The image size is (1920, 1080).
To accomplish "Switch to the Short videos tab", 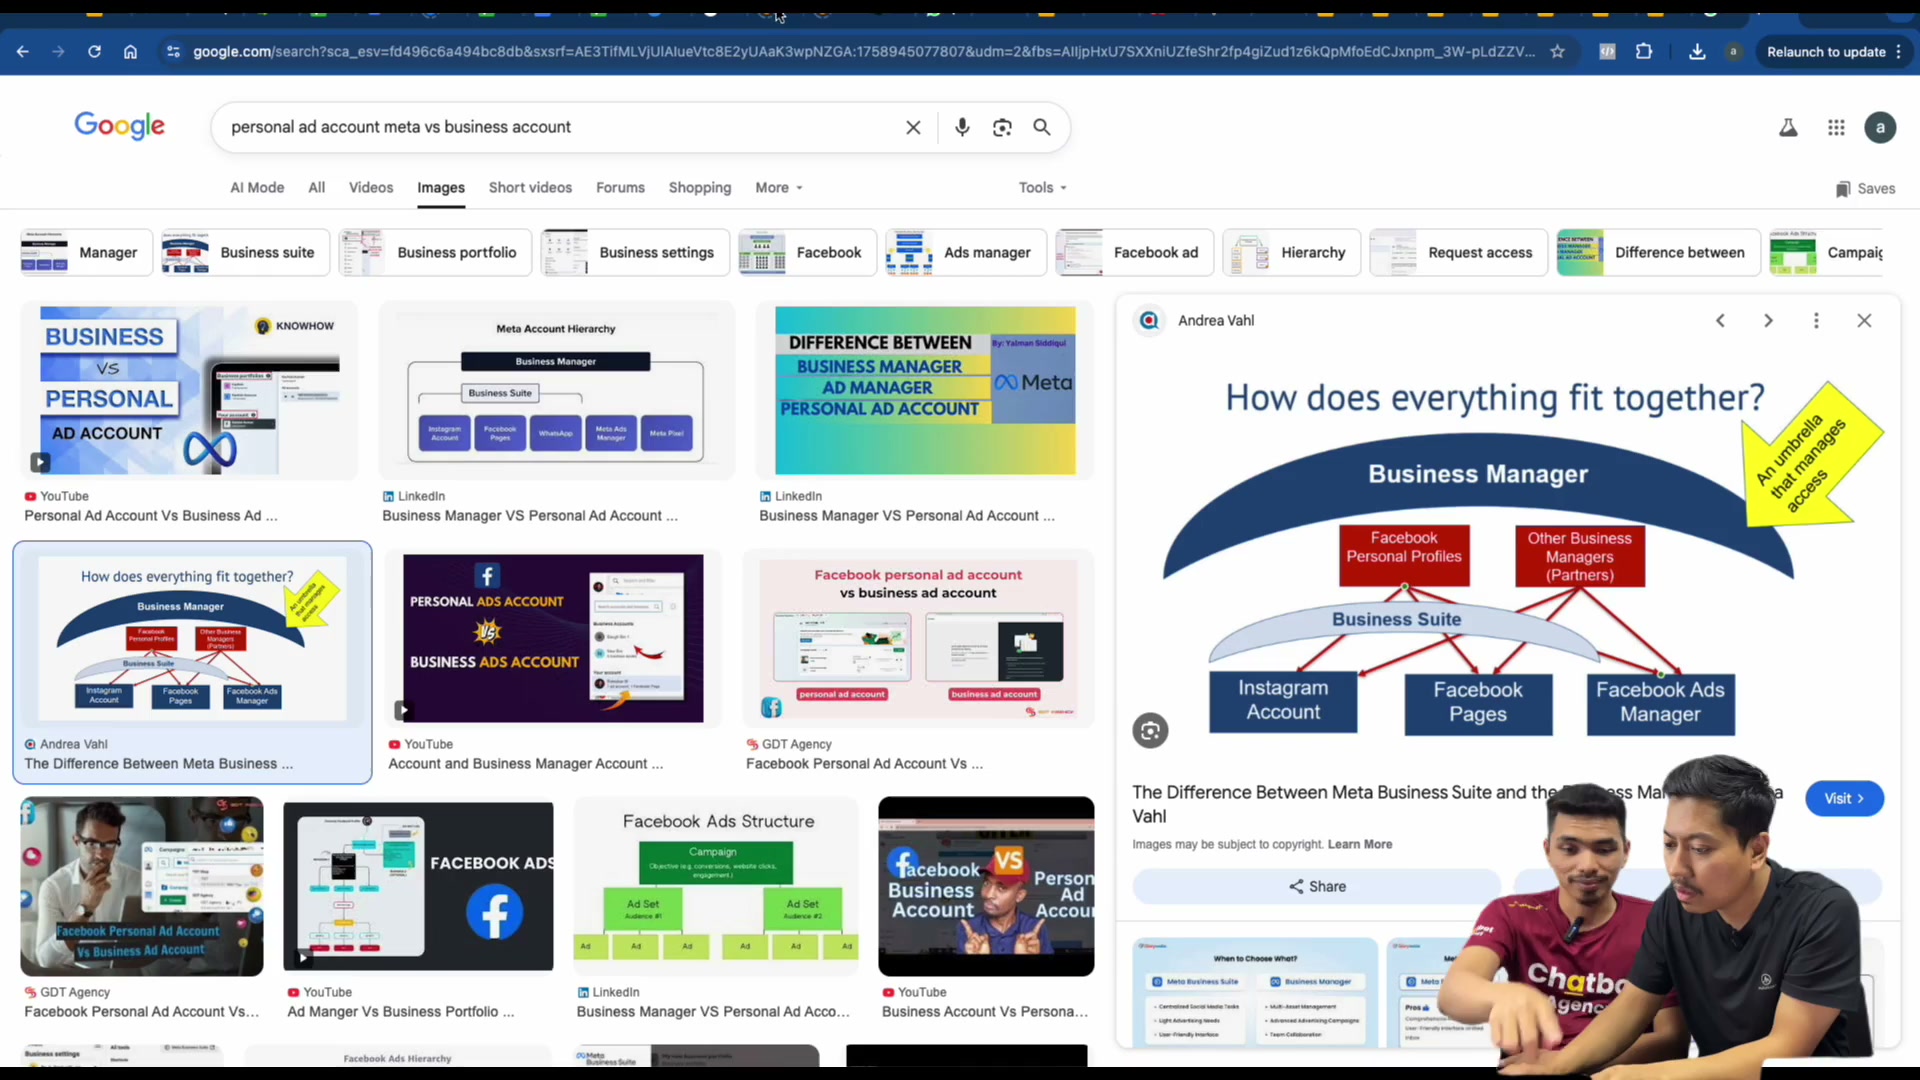I will click(530, 188).
